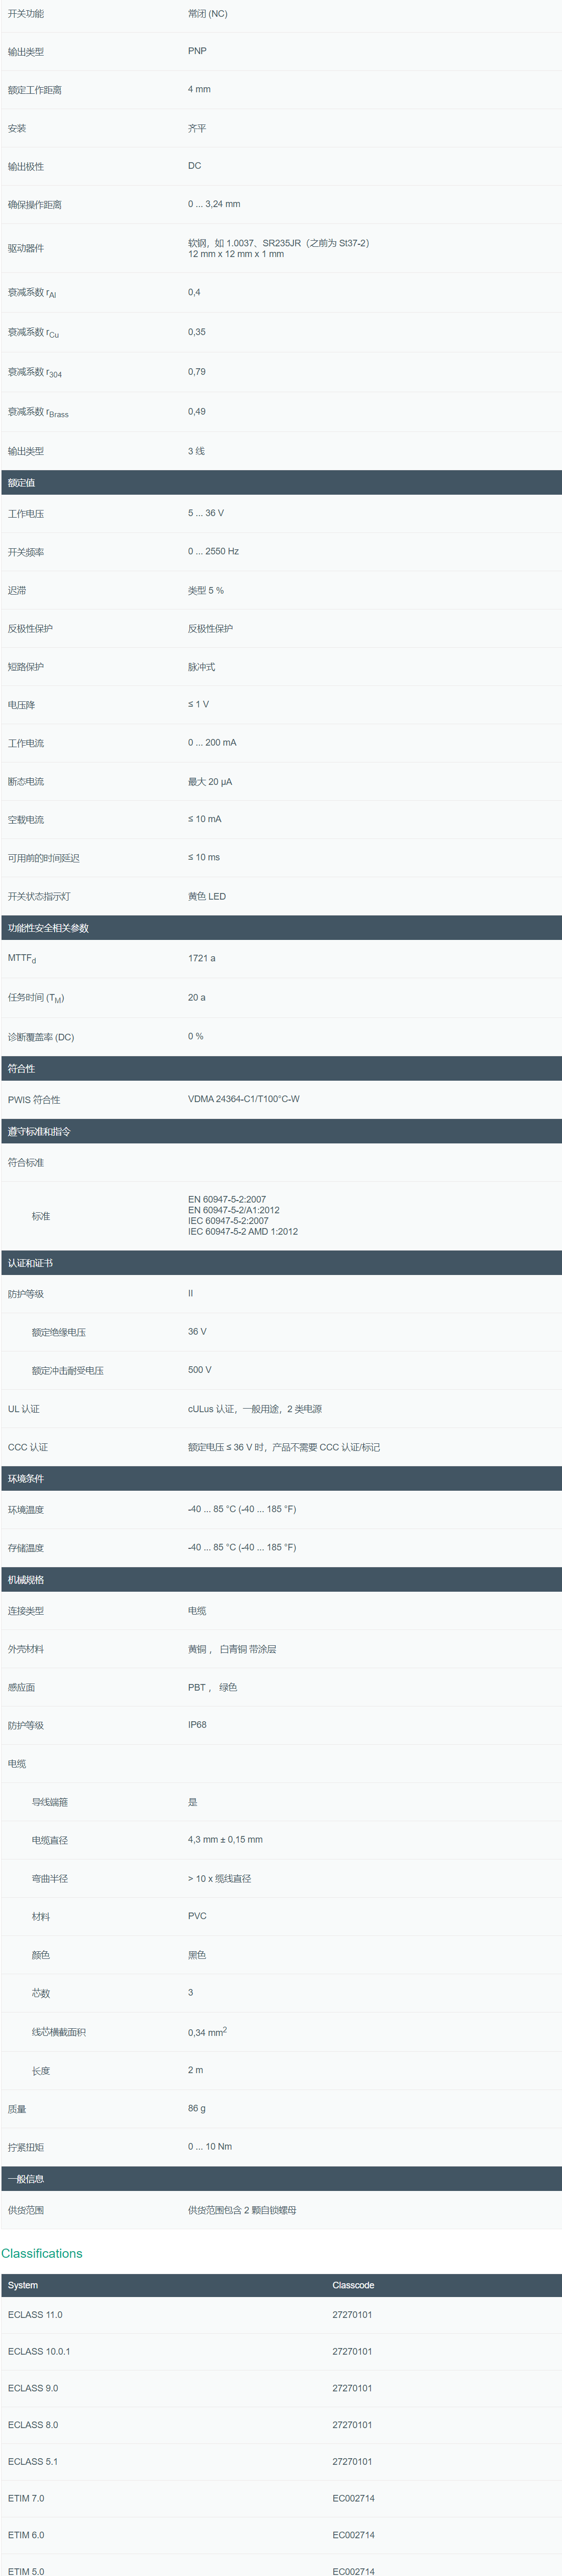Click the value '0,79' for r304
The height and width of the screenshot is (2576, 562).
click(x=197, y=371)
